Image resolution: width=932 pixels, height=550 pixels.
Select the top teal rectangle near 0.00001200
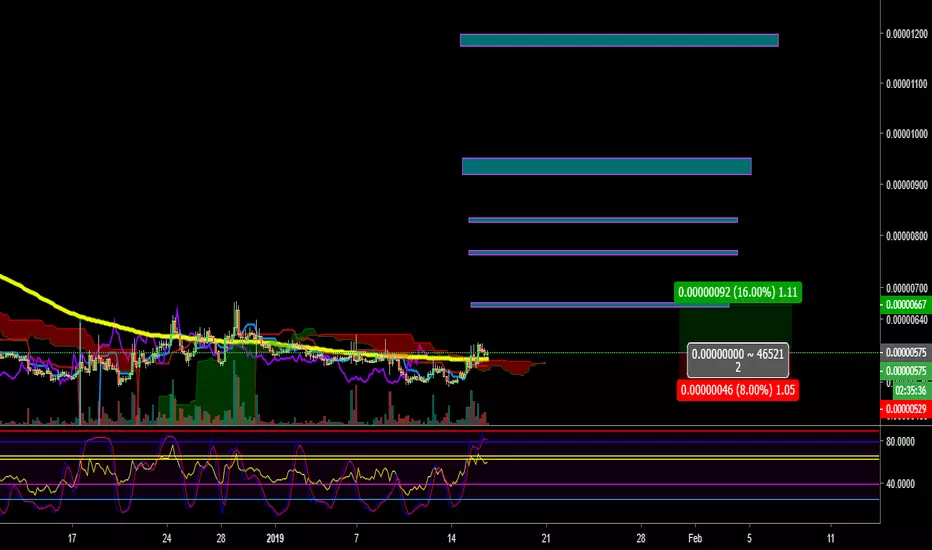pyautogui.click(x=619, y=40)
